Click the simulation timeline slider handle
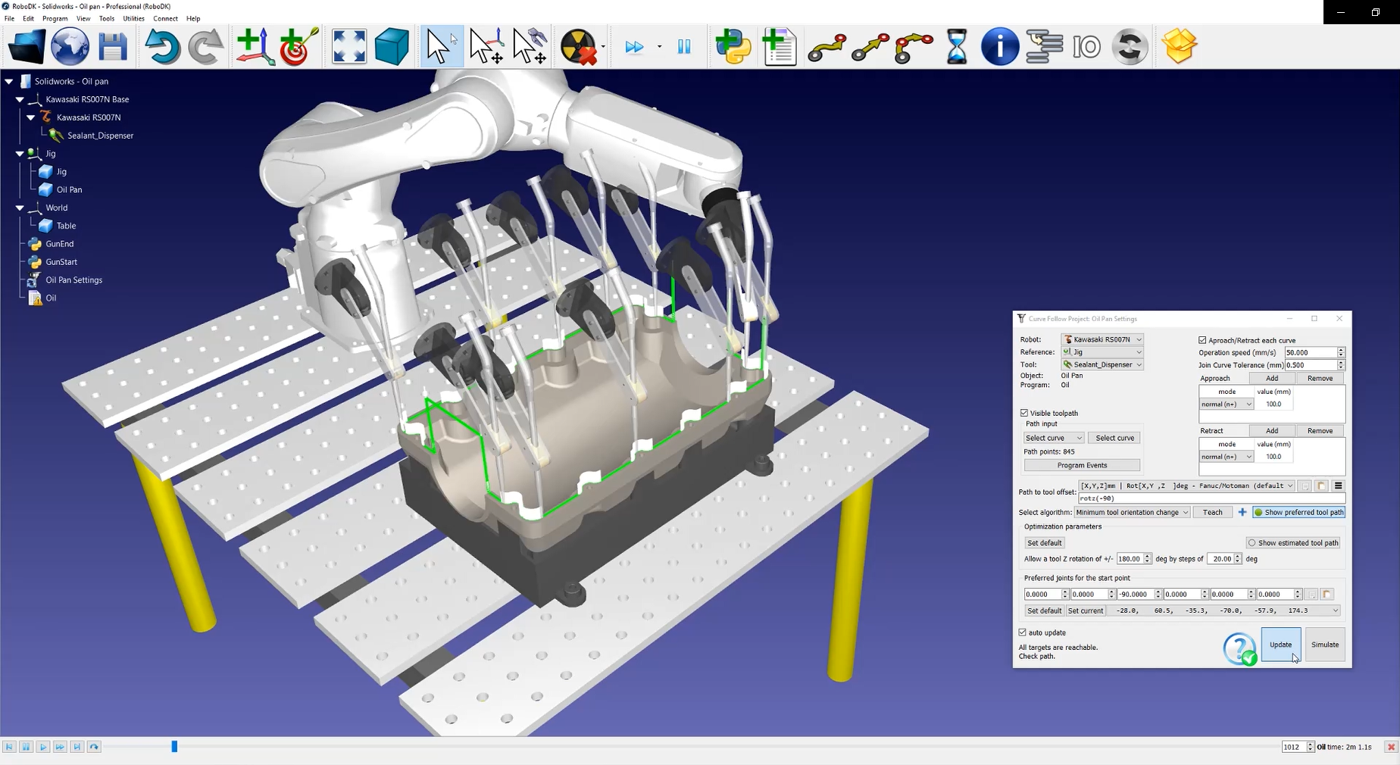1400x765 pixels. (x=174, y=747)
